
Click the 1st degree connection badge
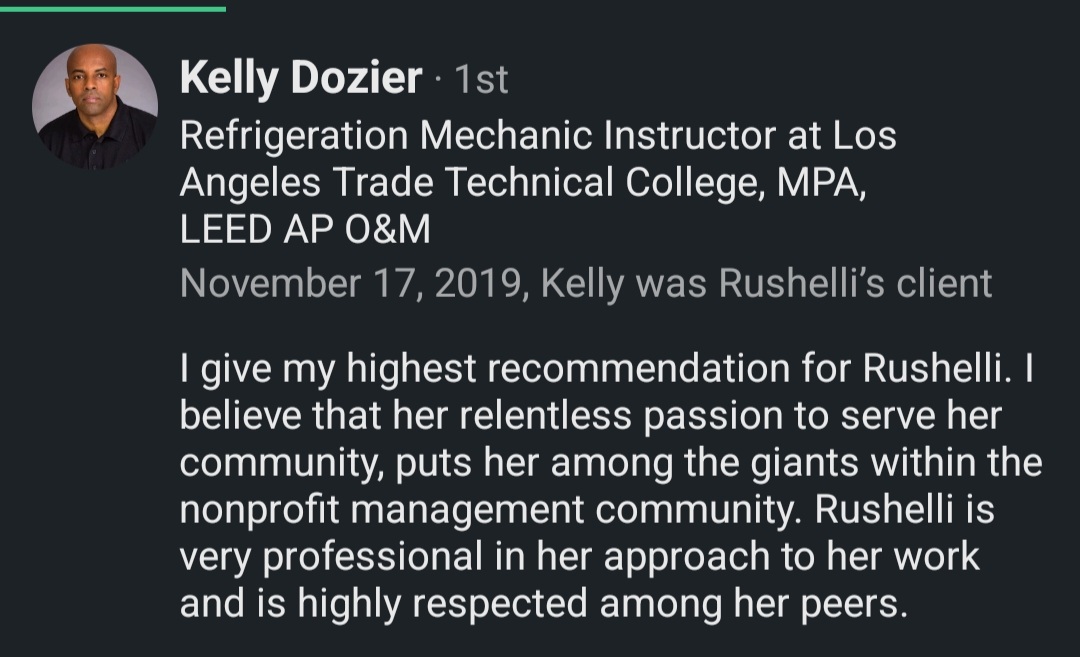tap(481, 79)
